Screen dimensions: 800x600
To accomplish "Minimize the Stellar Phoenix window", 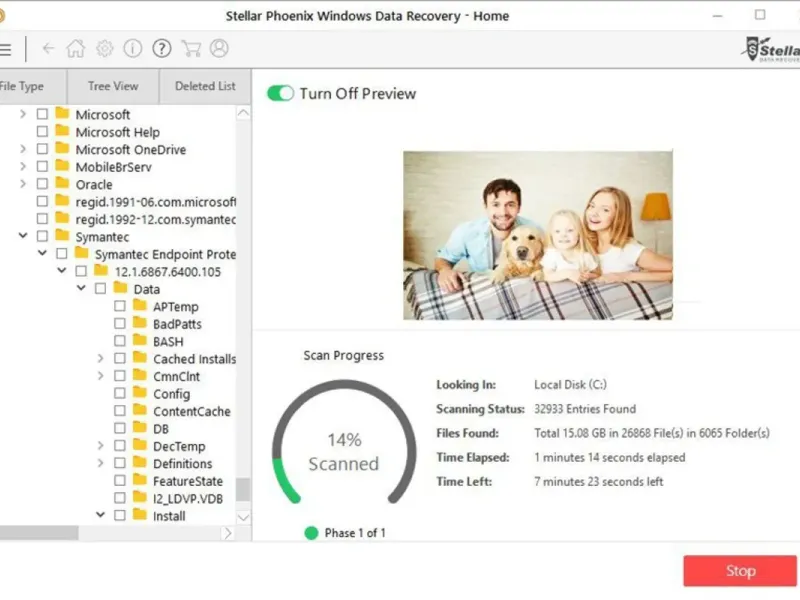I will [717, 16].
